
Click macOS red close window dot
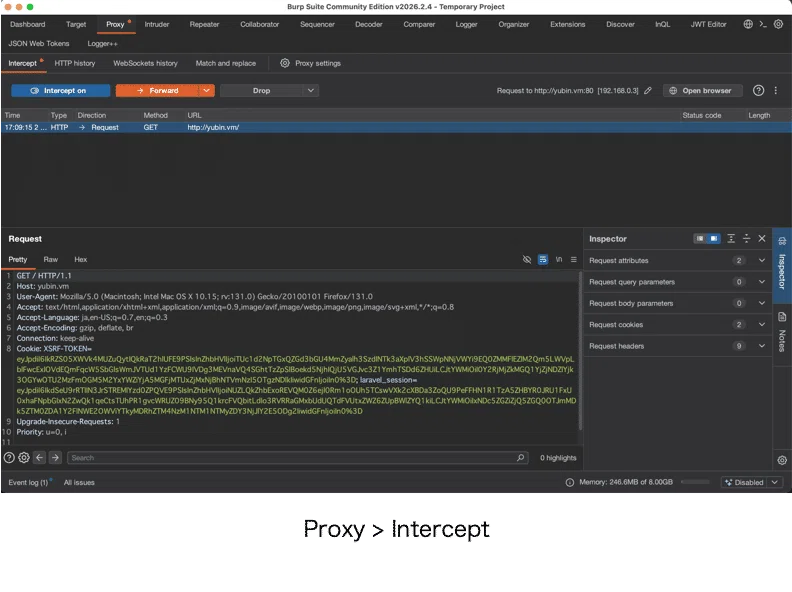tap(8, 7)
